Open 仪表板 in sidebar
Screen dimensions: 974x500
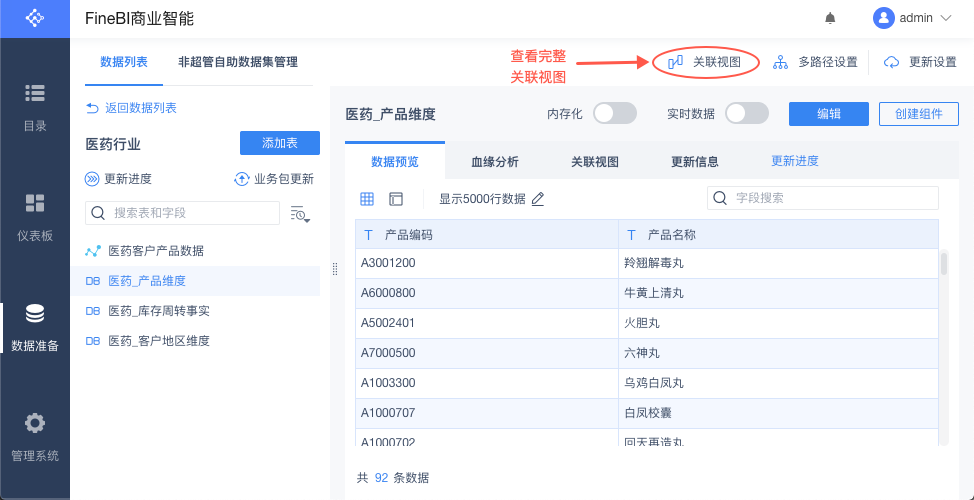click(x=35, y=217)
